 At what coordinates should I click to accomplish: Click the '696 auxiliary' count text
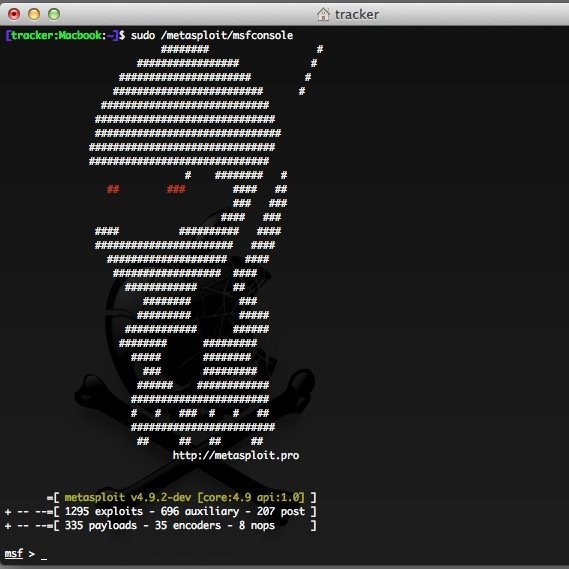tap(200, 512)
